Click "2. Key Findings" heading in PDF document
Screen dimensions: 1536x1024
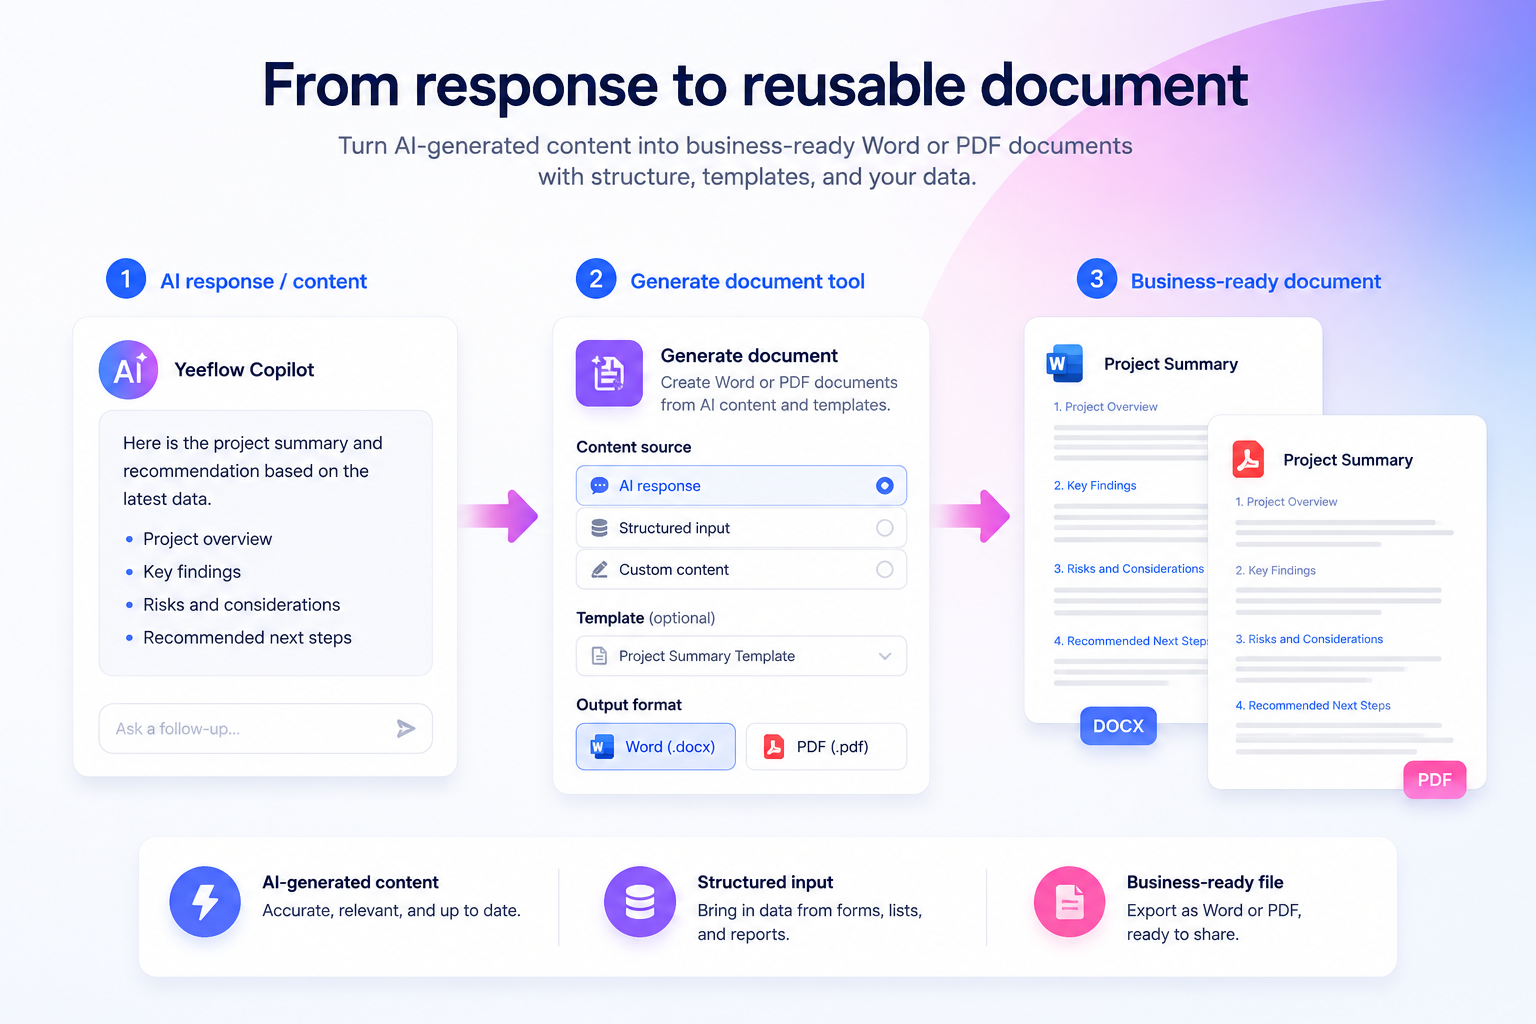pyautogui.click(x=1275, y=571)
